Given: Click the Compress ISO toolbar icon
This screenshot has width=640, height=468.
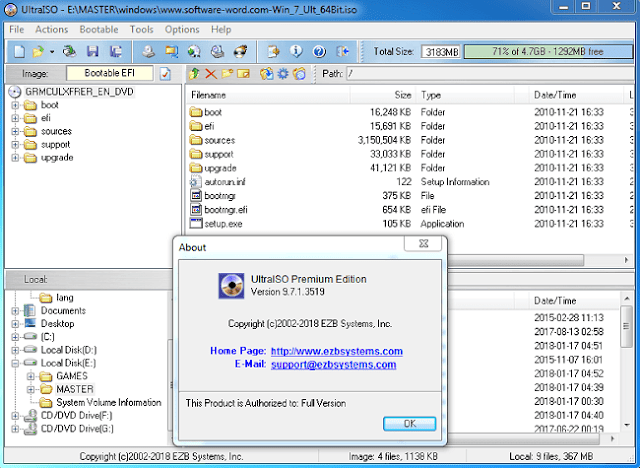Looking at the screenshot, I should 171,51.
